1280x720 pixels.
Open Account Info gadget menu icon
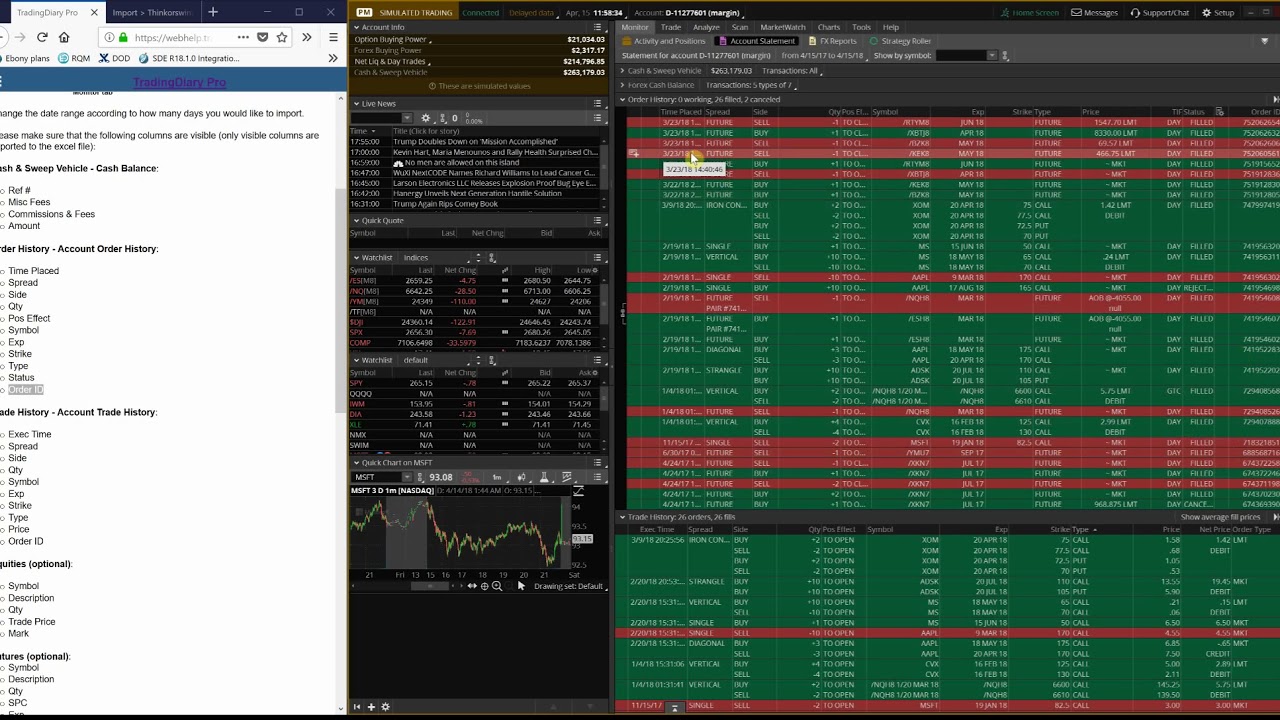598,27
